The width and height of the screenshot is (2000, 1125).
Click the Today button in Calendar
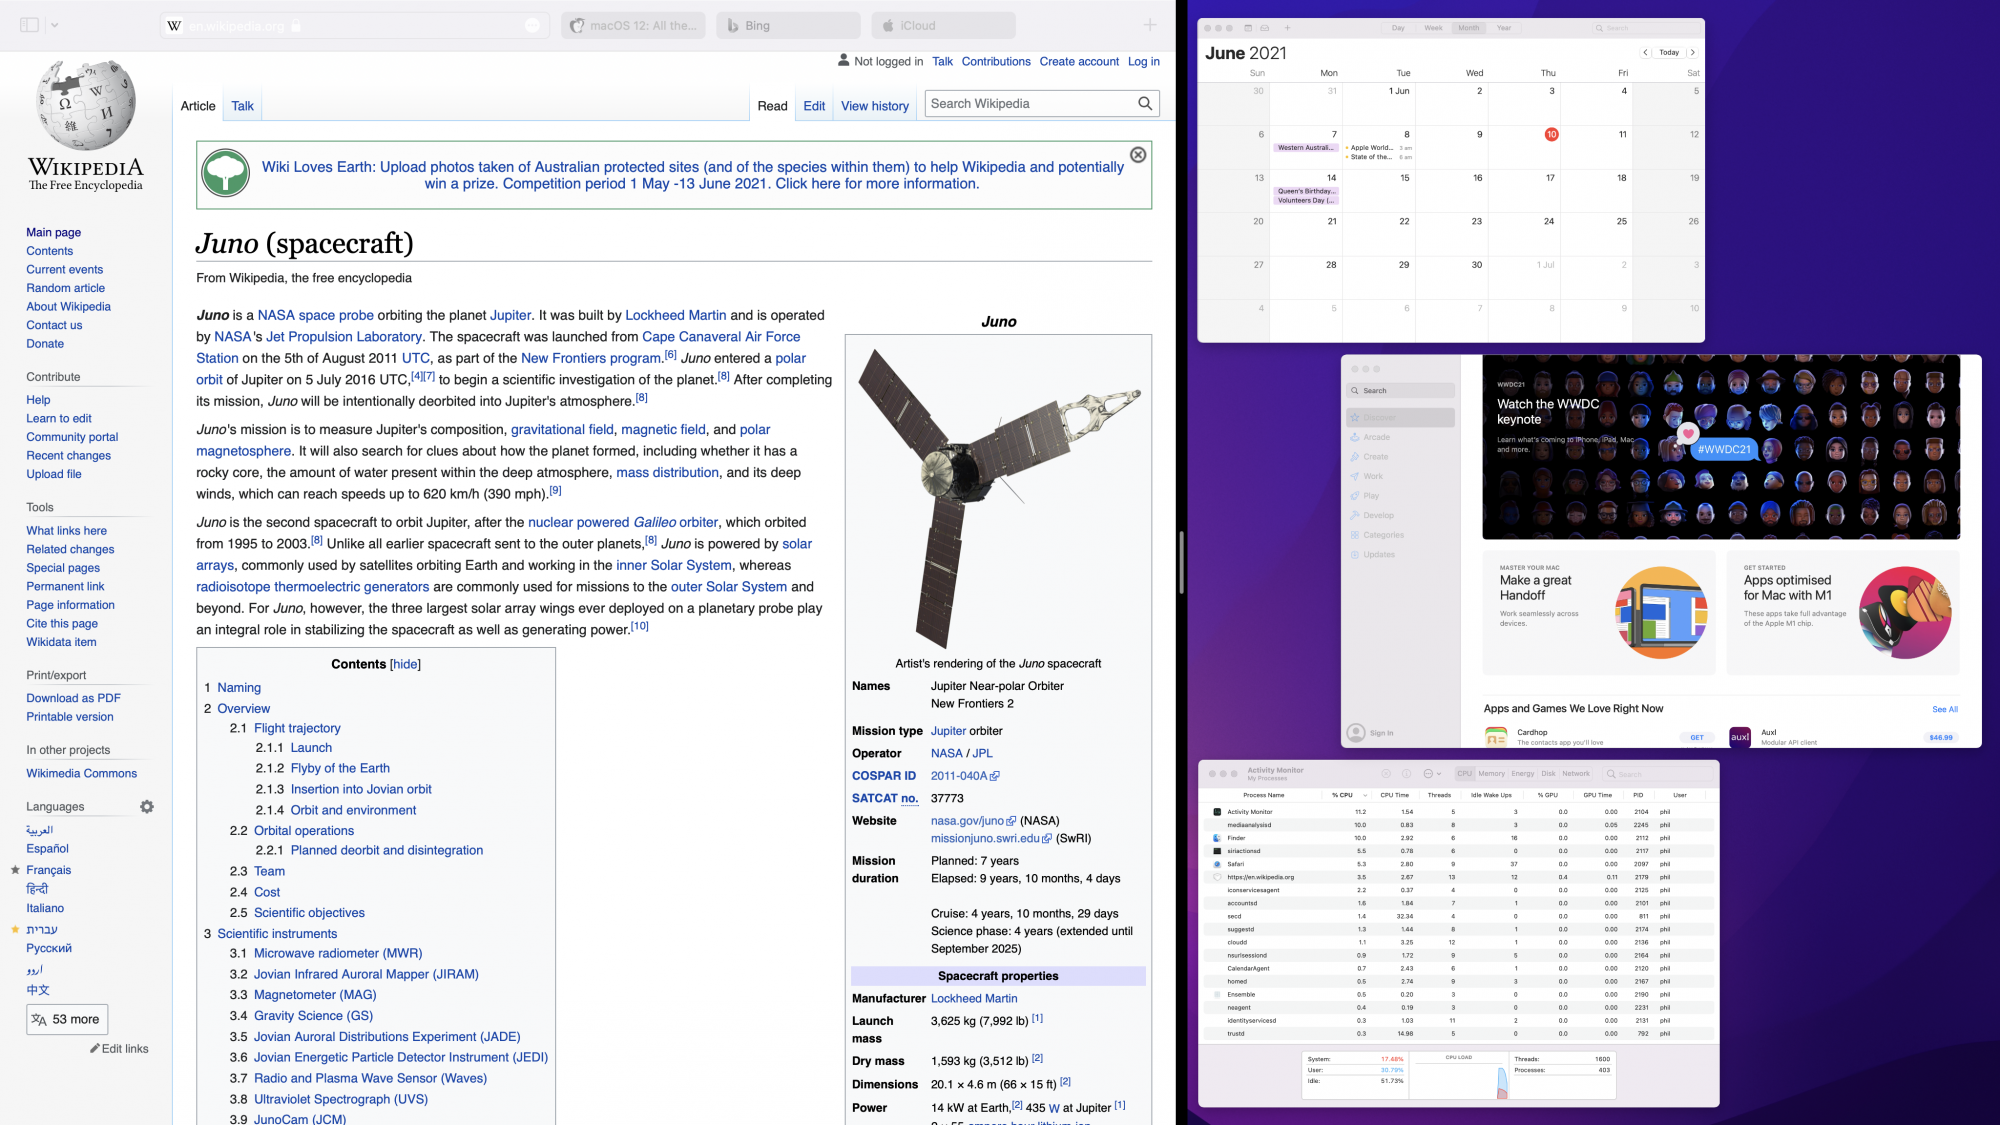click(1668, 52)
